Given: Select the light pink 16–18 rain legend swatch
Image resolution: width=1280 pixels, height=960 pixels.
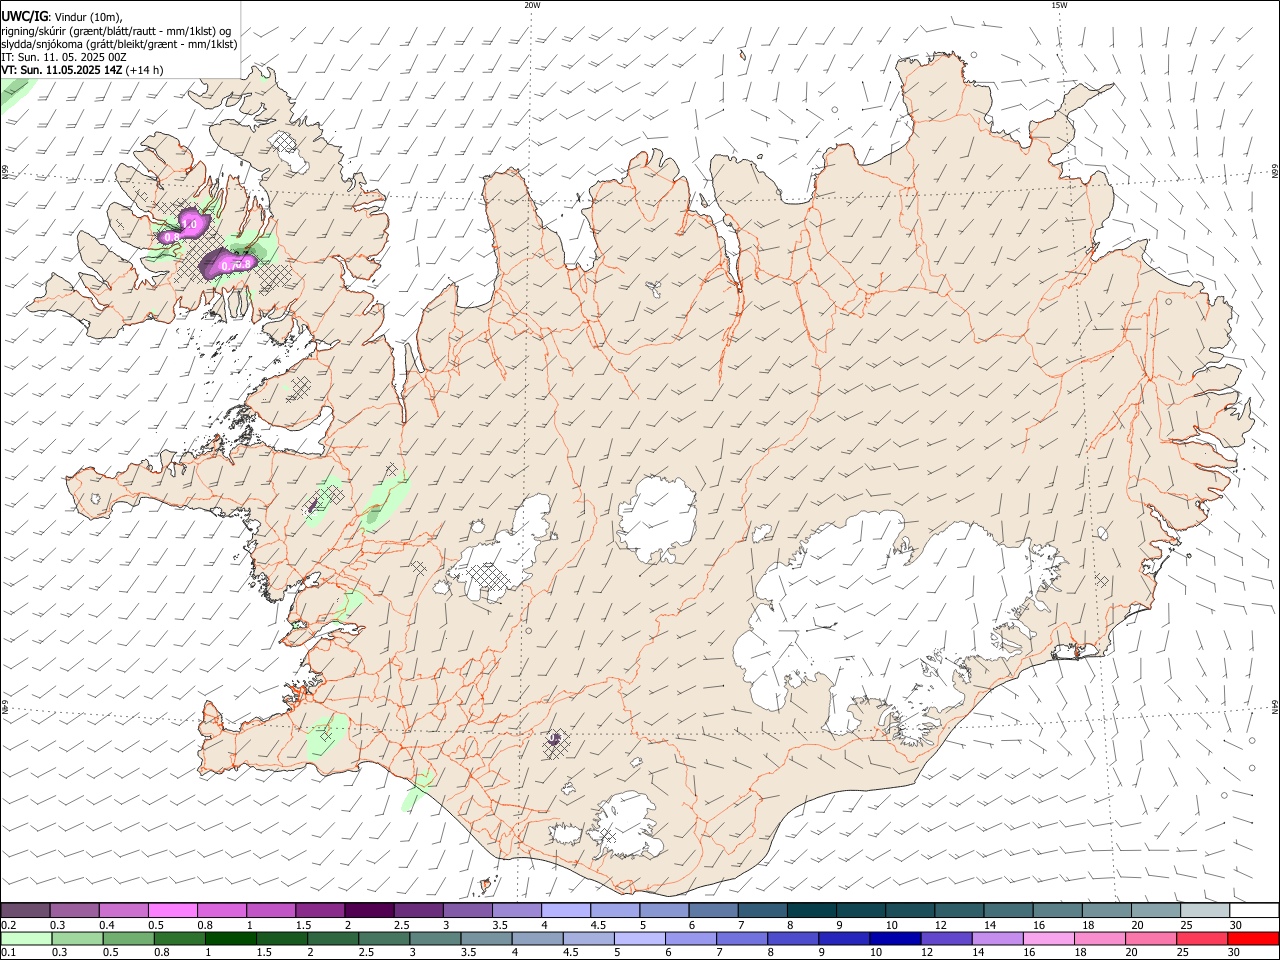Looking at the screenshot, I should point(1048,939).
